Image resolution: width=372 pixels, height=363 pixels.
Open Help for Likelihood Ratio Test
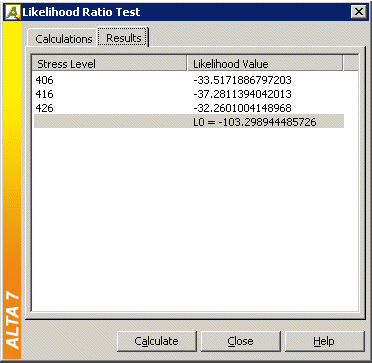point(324,341)
